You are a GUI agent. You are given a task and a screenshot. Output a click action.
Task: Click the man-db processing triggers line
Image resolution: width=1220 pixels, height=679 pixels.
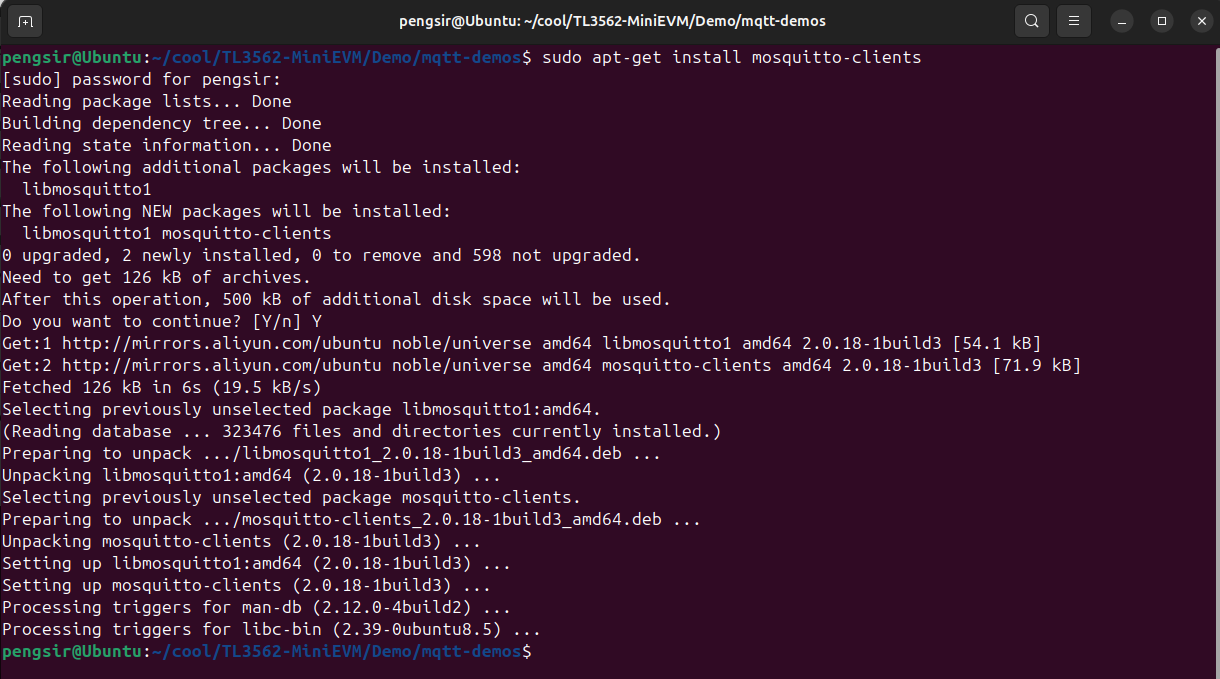coord(256,607)
